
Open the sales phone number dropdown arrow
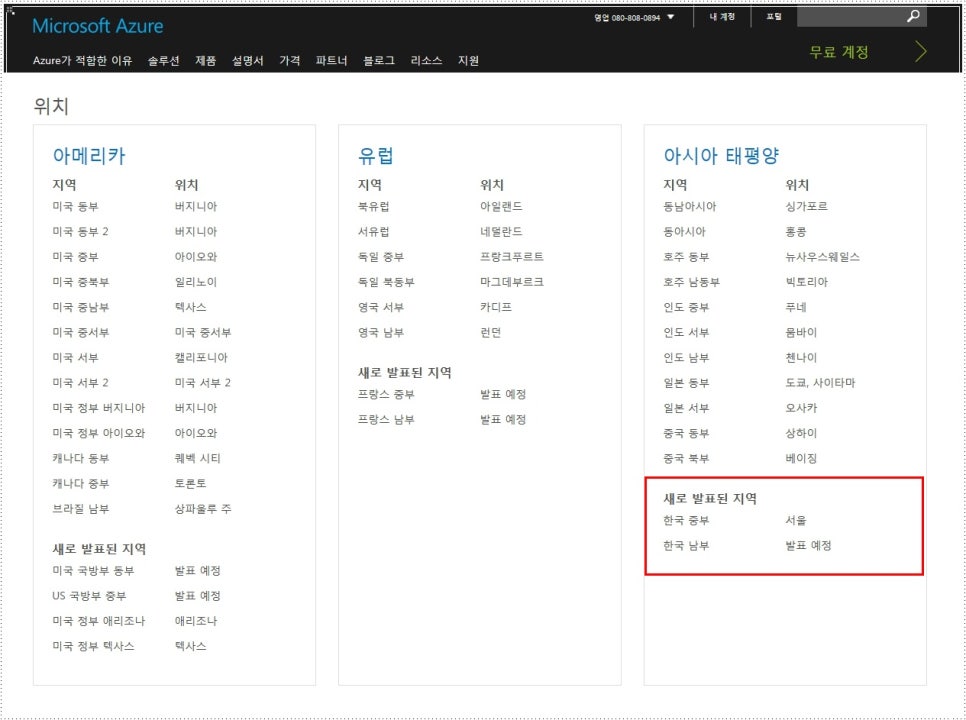click(x=670, y=17)
